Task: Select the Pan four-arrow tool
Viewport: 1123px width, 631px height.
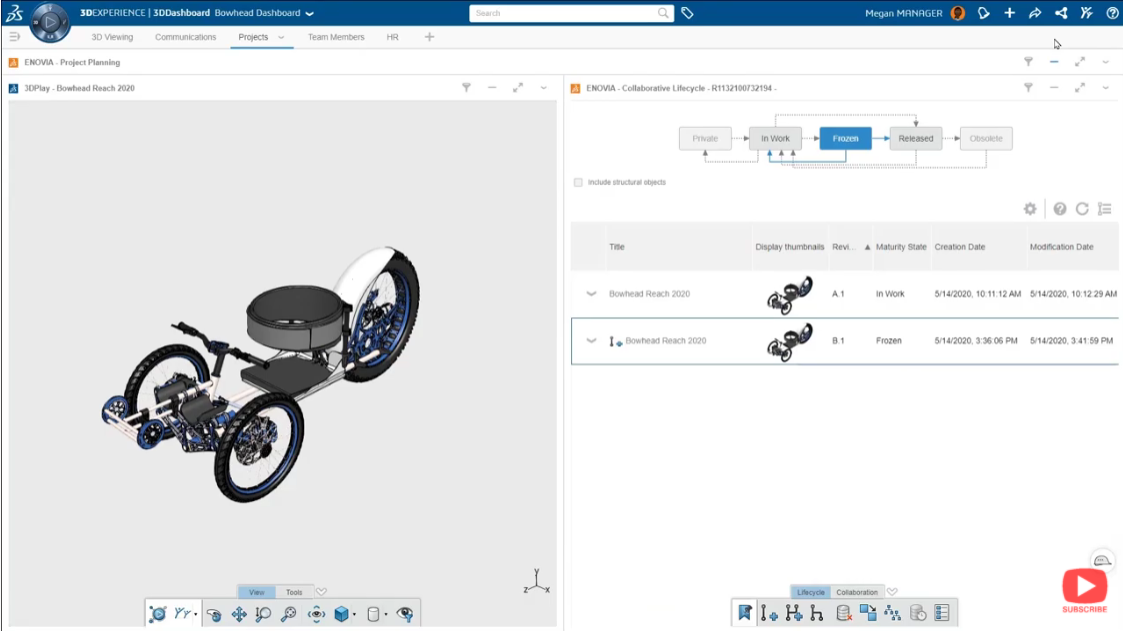Action: [238, 614]
